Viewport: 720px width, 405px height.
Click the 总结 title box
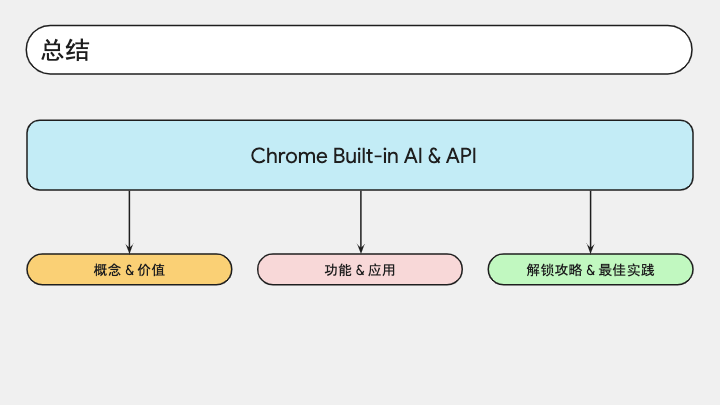(x=359, y=50)
